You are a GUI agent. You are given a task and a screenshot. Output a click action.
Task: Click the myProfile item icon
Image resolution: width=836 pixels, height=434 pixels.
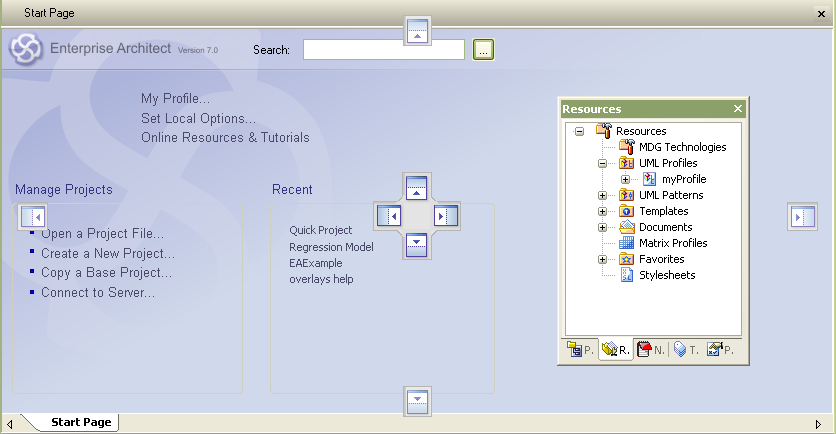click(x=649, y=179)
